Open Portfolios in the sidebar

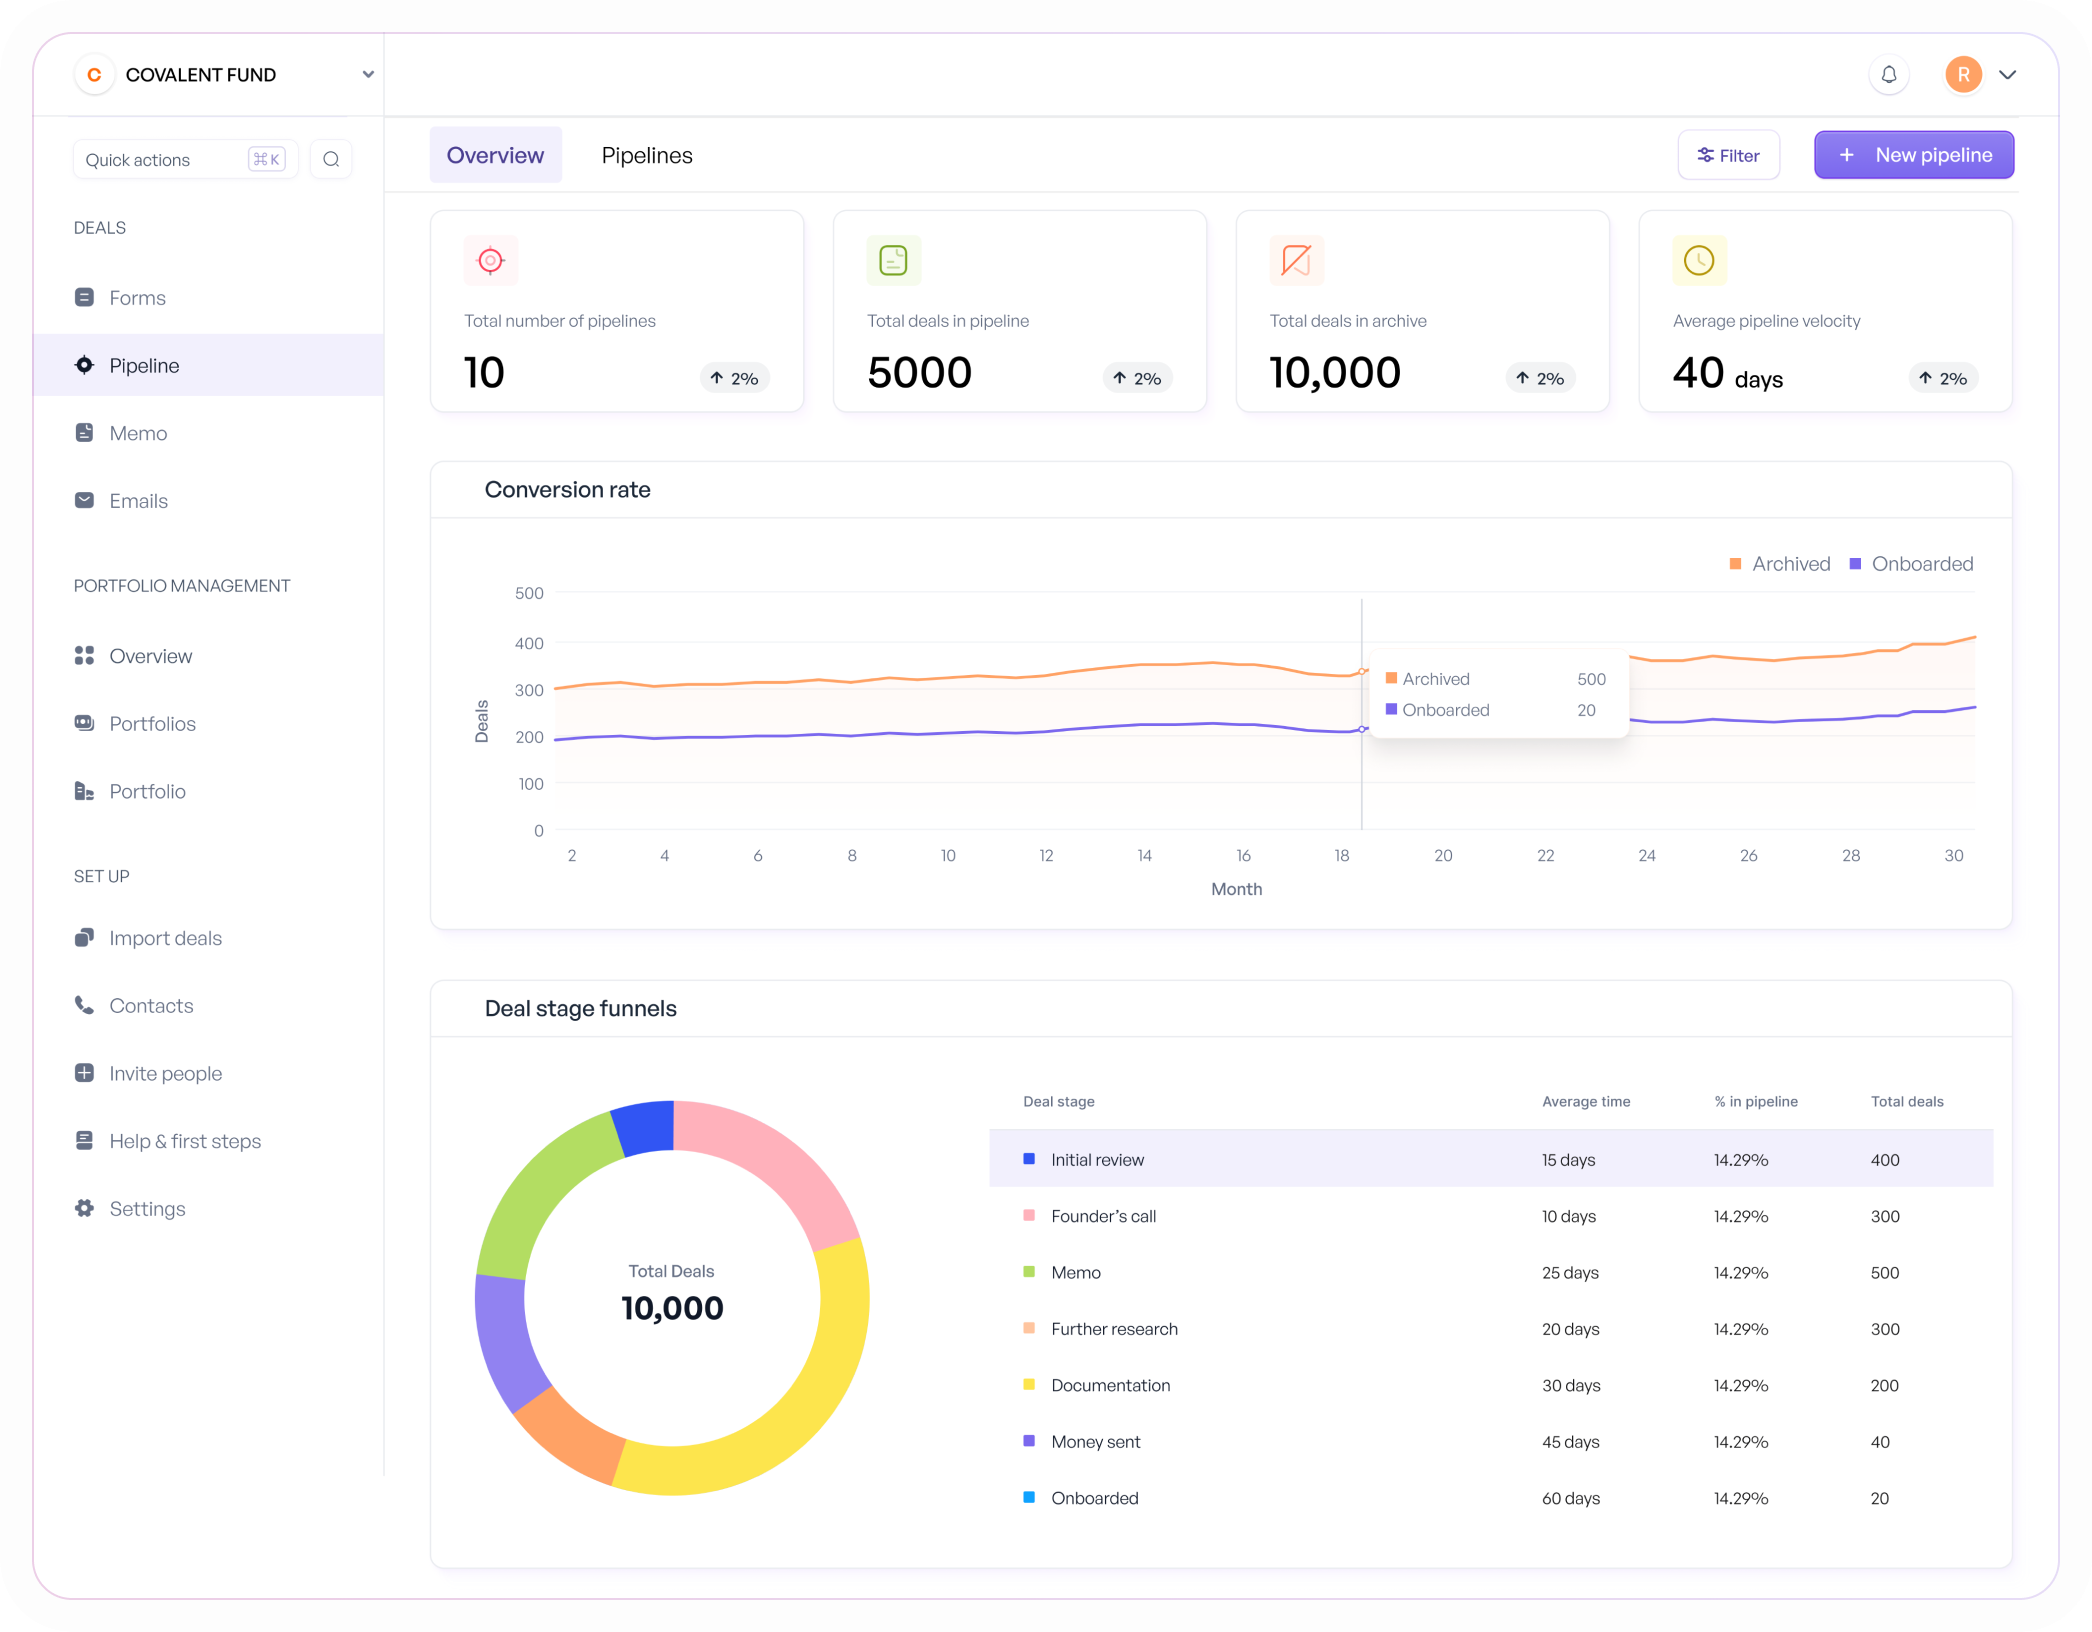pos(208,723)
